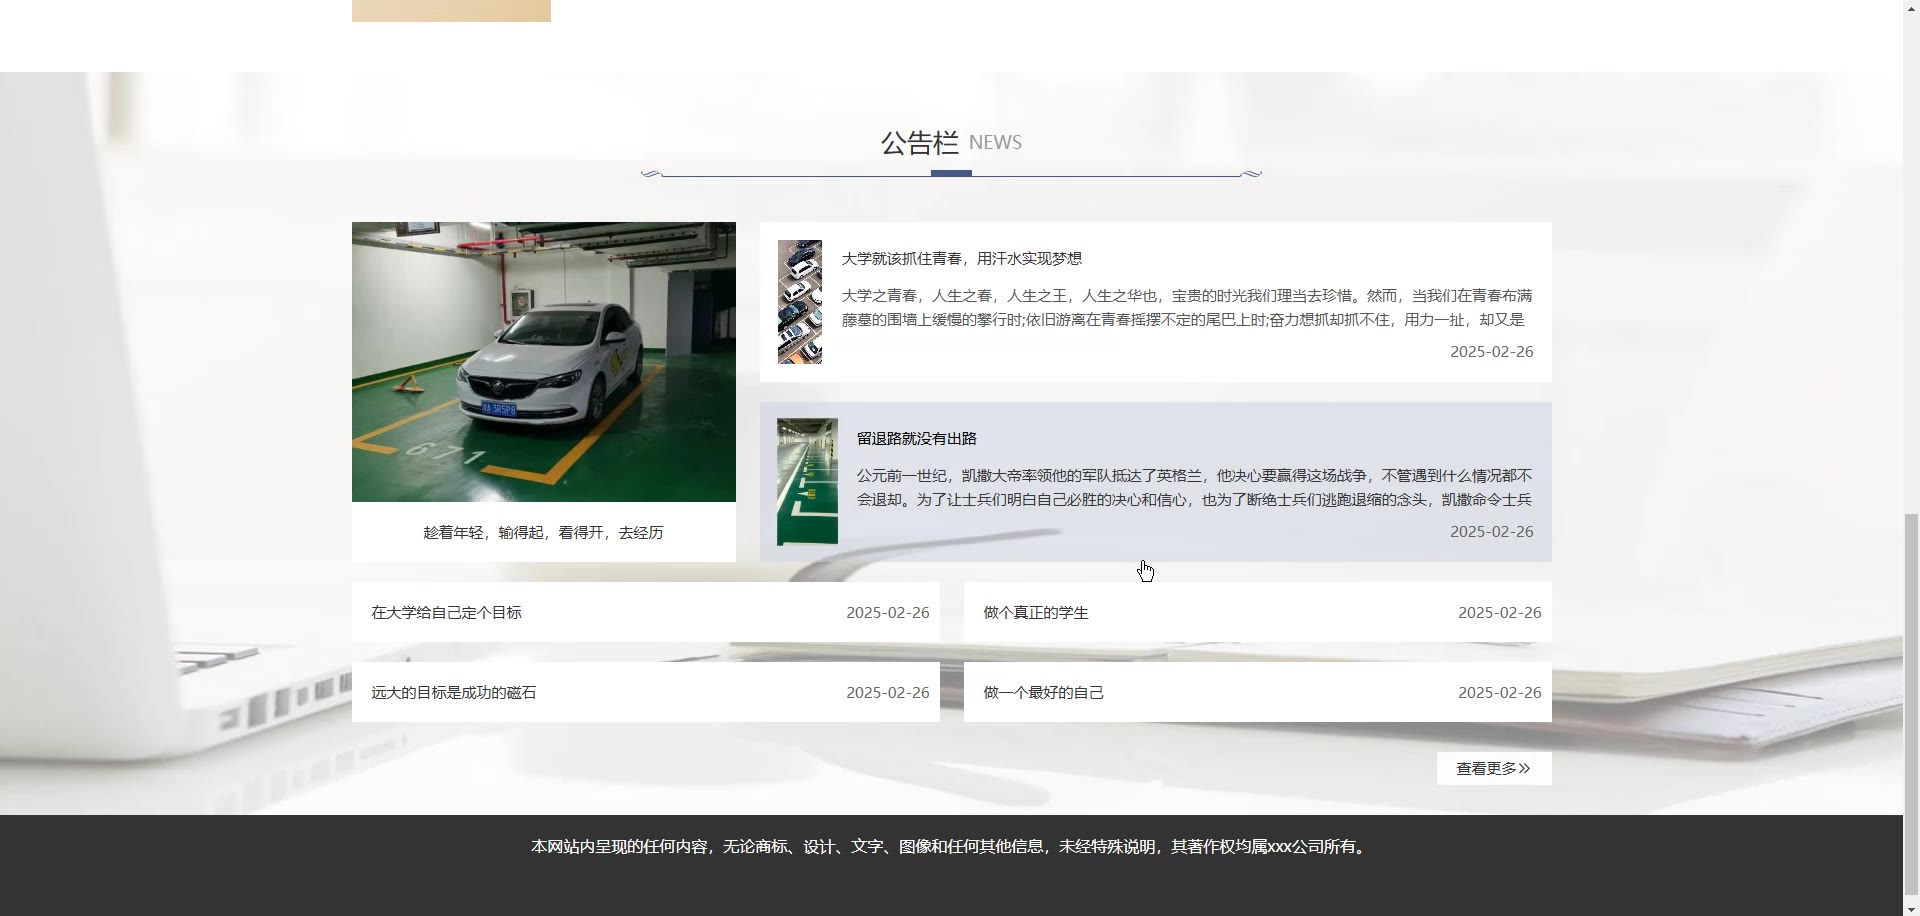Viewport: 1920px width, 916px height.
Task: Click the 公告栏 NEWS section heading
Action: [950, 143]
